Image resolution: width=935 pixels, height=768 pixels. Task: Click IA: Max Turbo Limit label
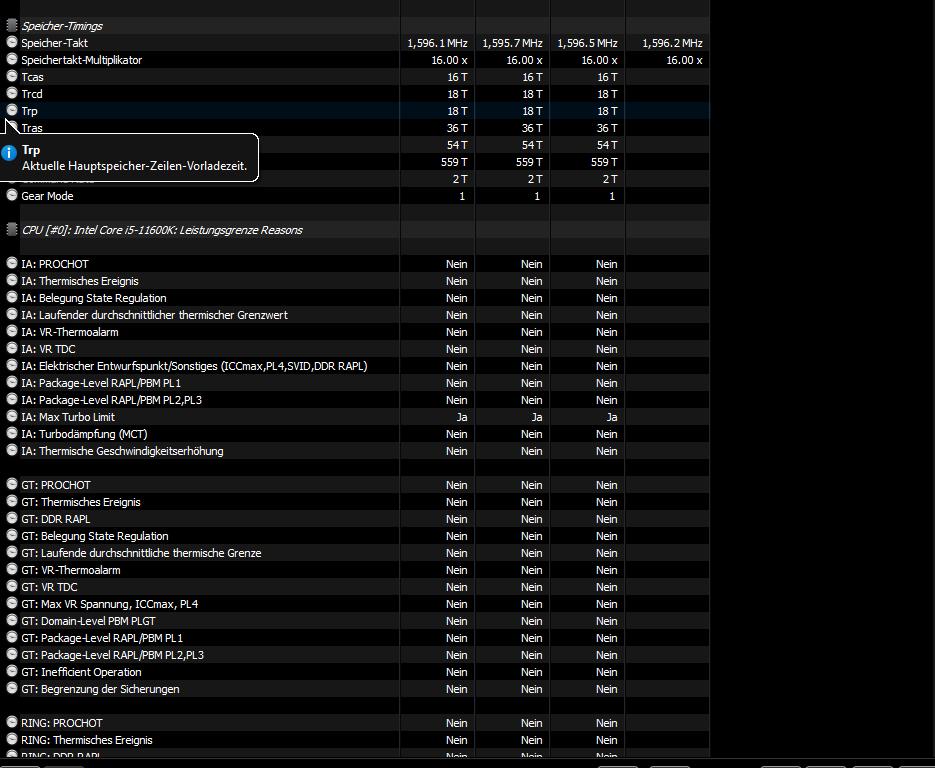(x=68, y=417)
